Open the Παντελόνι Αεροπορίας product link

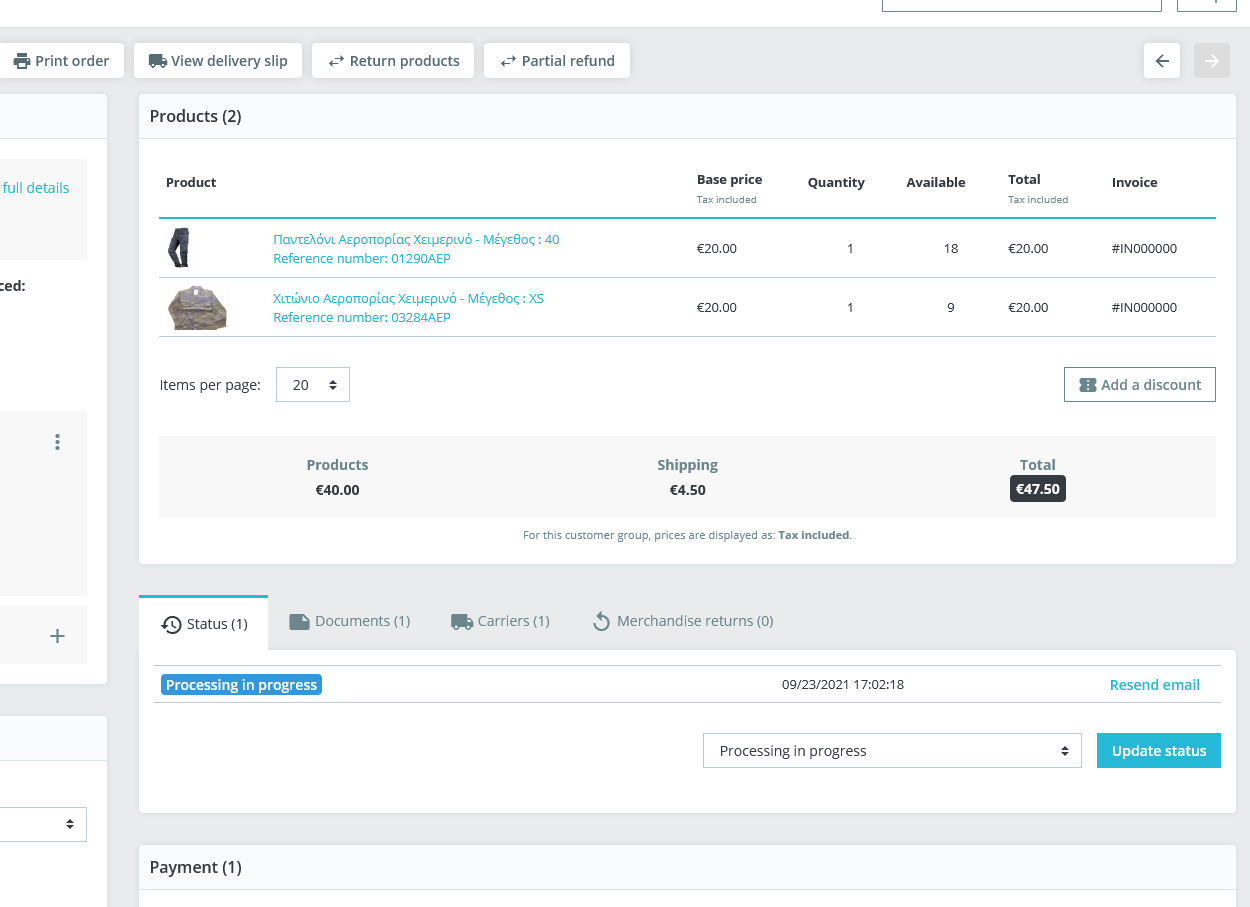416,240
